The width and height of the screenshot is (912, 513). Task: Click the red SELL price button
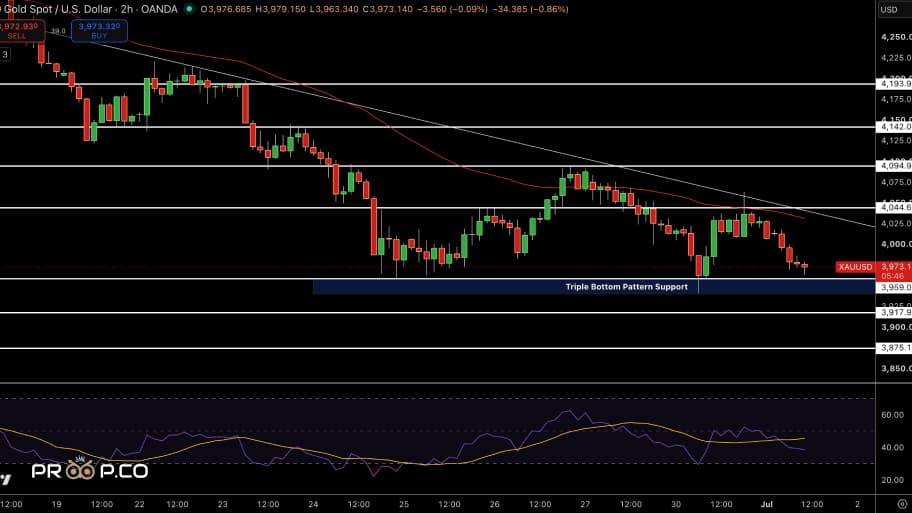click(x=22, y=31)
